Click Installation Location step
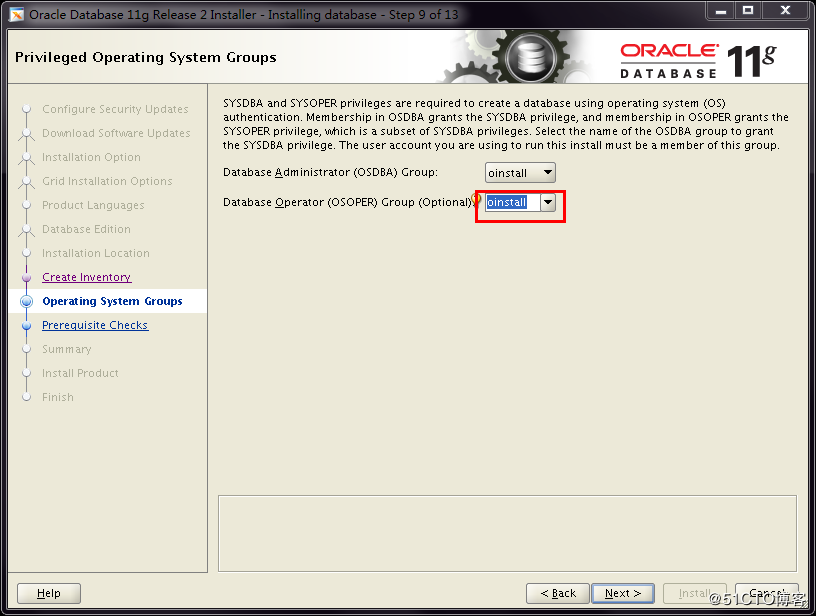Screen dimensions: 816x616 [96, 253]
